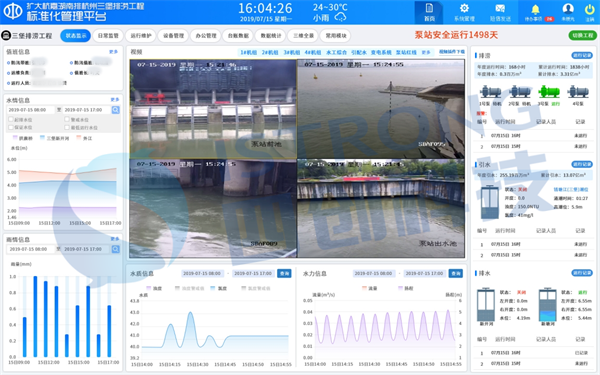This screenshot has height=375, width=600.
Task: Open the 待办事项 bell notifications
Action: tap(535, 9)
